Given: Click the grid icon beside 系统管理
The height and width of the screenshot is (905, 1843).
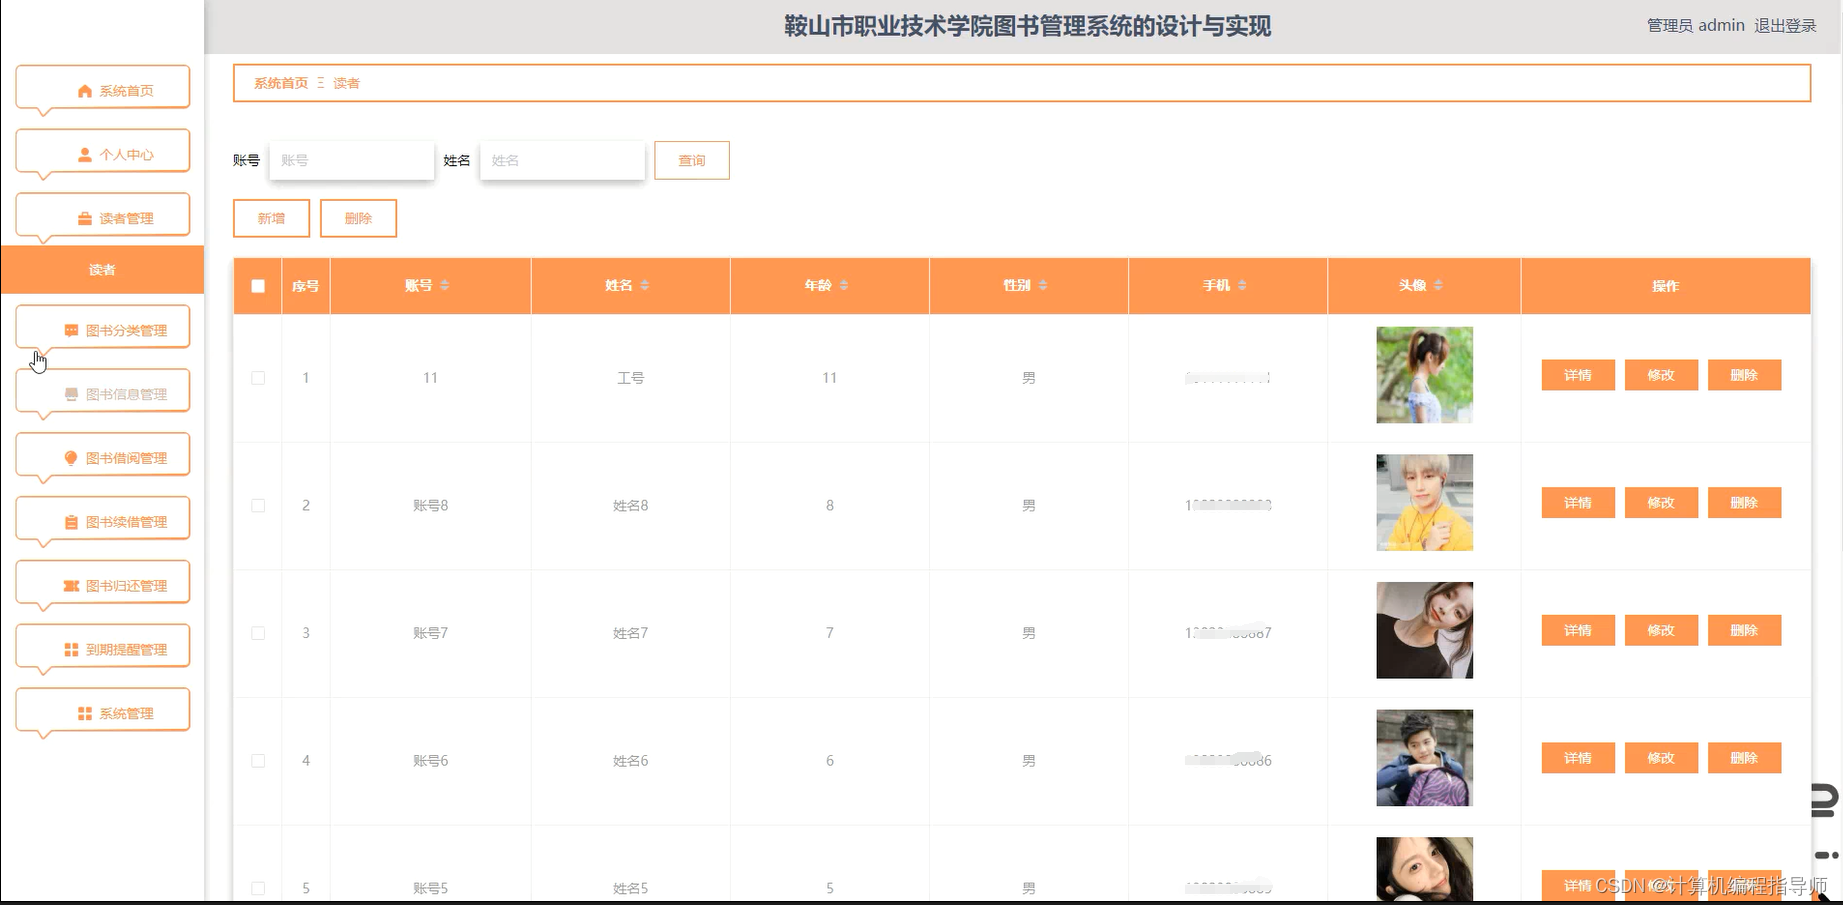Looking at the screenshot, I should pyautogui.click(x=85, y=714).
